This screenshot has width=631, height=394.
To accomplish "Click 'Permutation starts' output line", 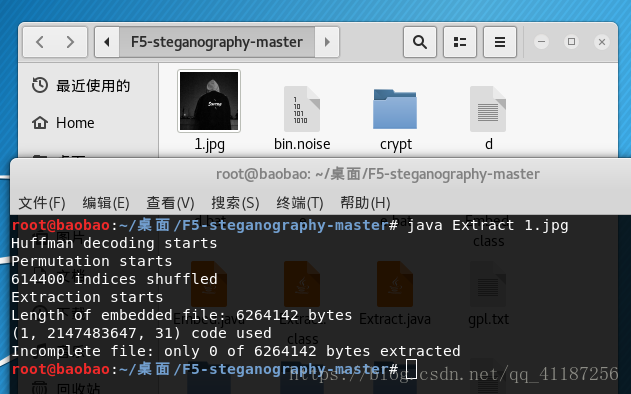I will pyautogui.click(x=91, y=261).
